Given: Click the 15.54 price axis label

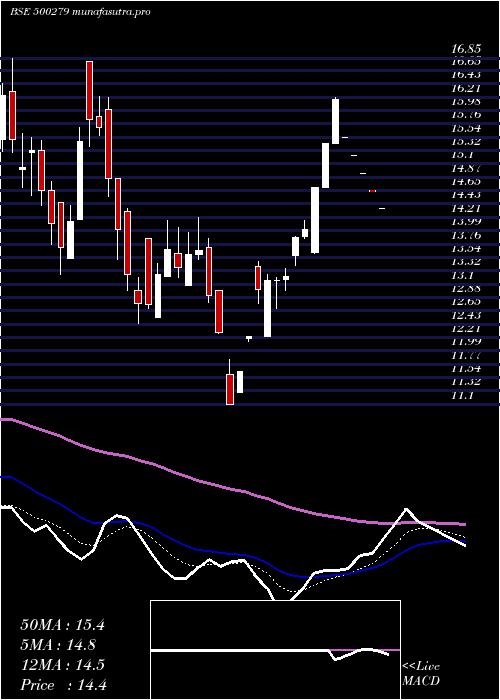Looking at the screenshot, I should (x=466, y=128).
